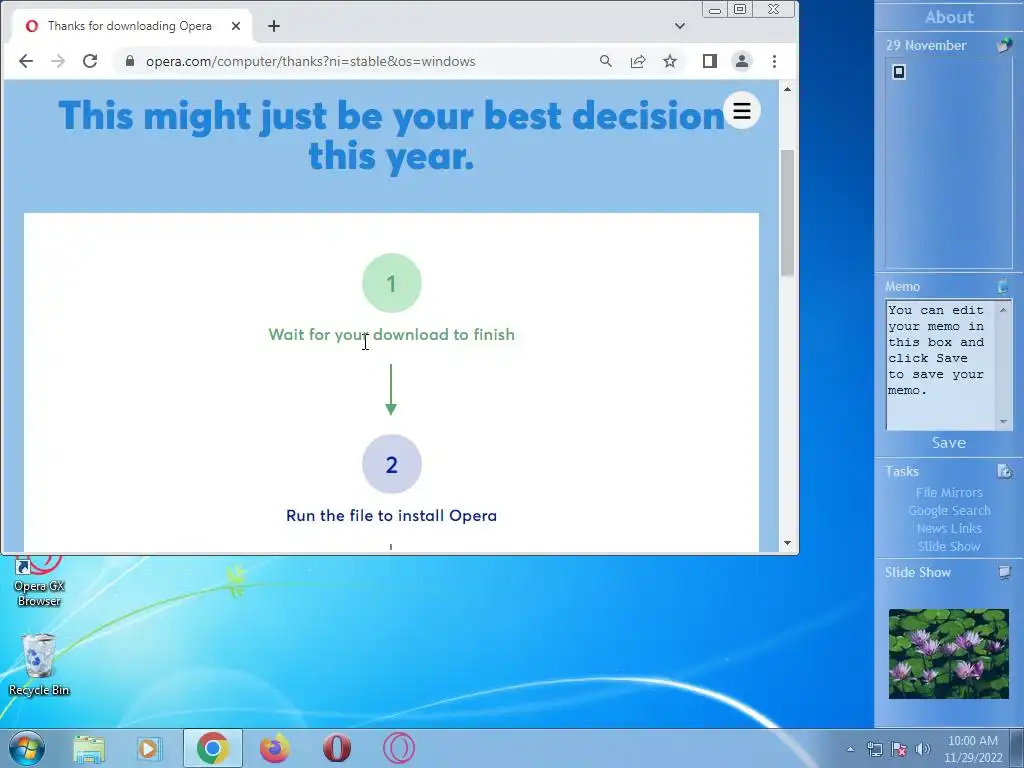Viewport: 1024px width, 768px height.
Task: Click the Show desktop button
Action: coord(1017,749)
